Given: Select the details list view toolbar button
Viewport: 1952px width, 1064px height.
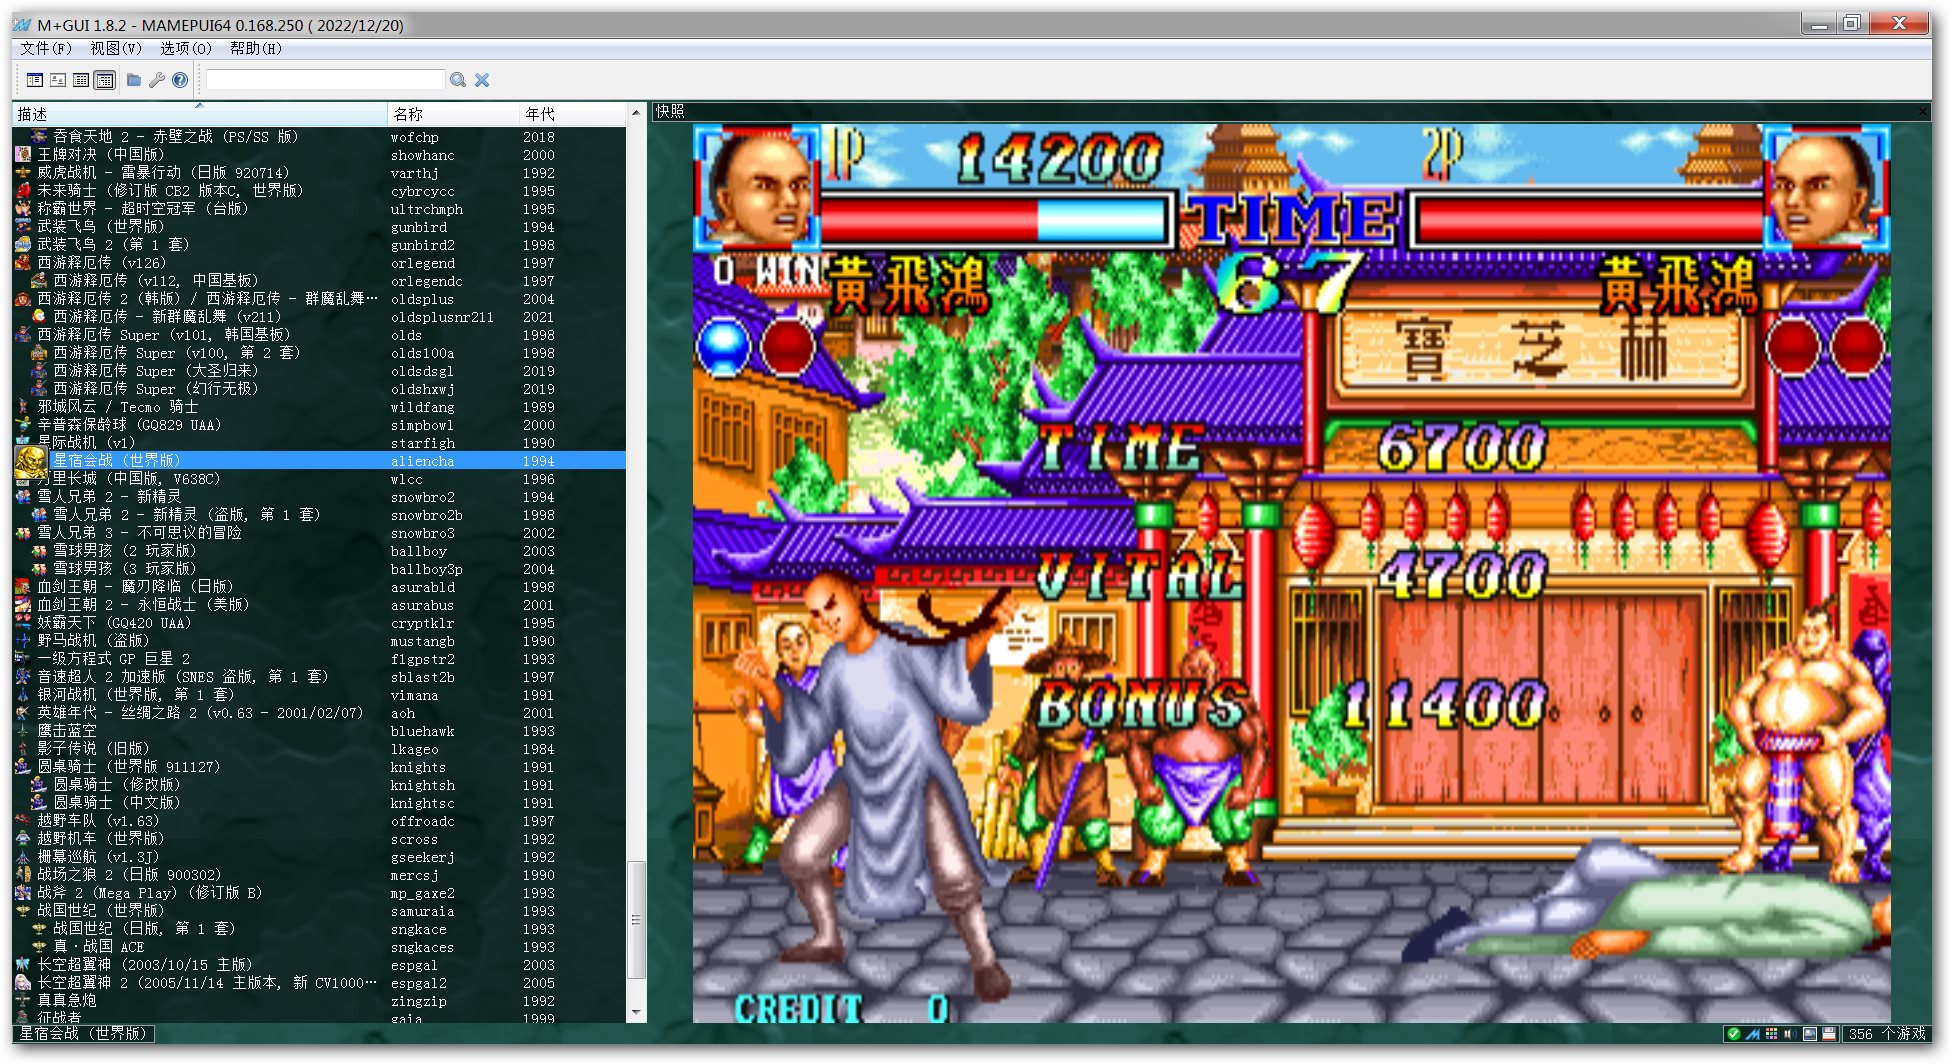Looking at the screenshot, I should click(81, 80).
